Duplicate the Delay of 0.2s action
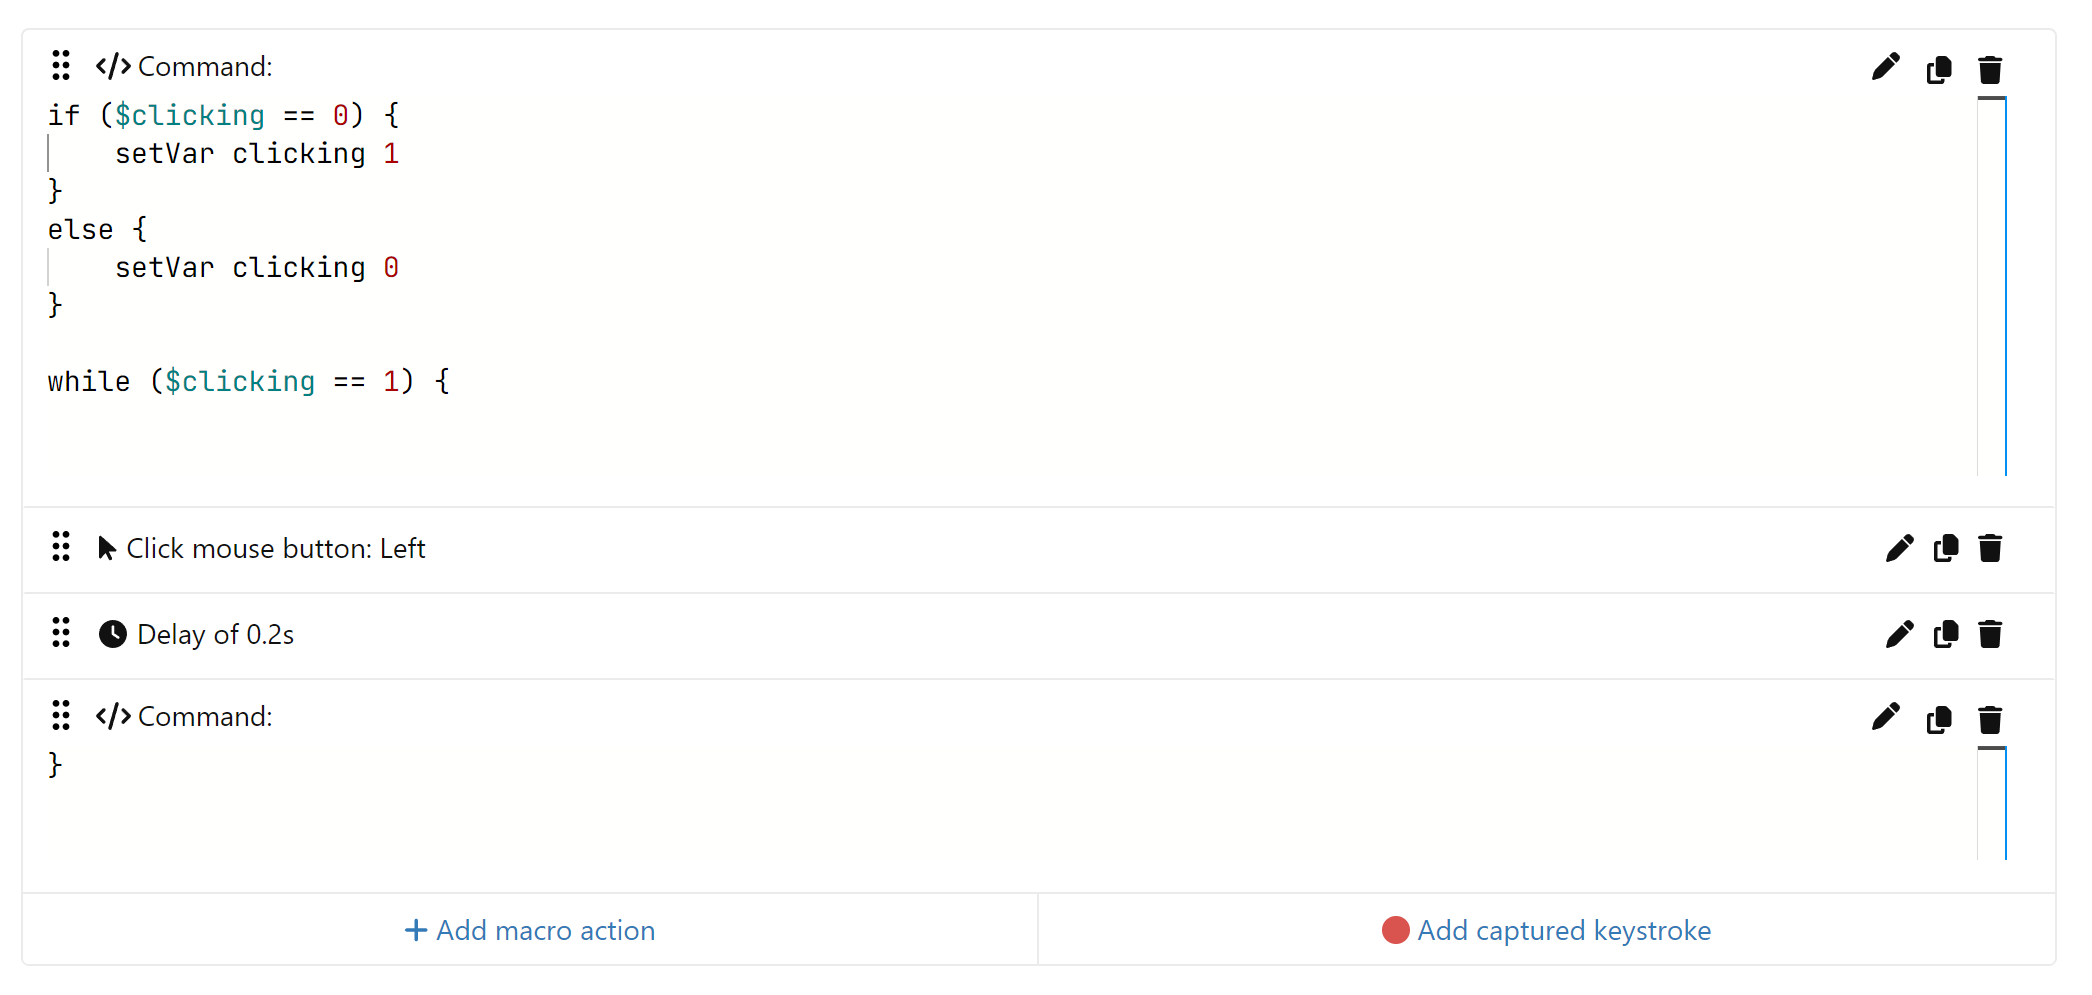 pos(1946,634)
